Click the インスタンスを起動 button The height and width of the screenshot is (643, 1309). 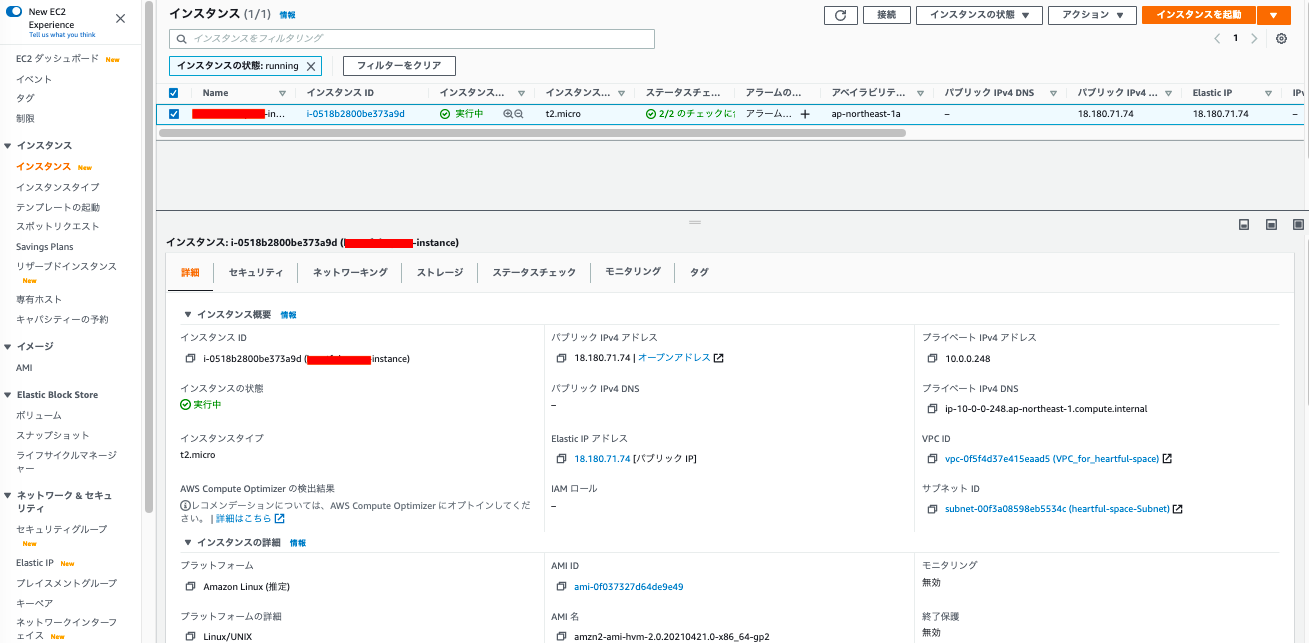click(1198, 15)
